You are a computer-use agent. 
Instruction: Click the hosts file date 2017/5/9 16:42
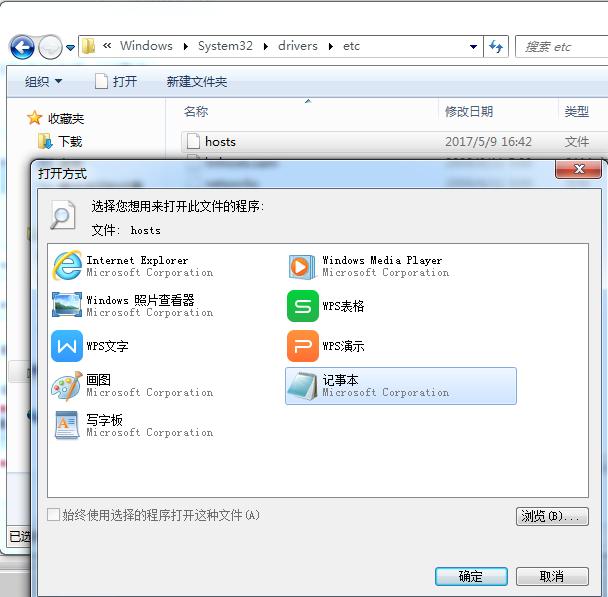488,141
